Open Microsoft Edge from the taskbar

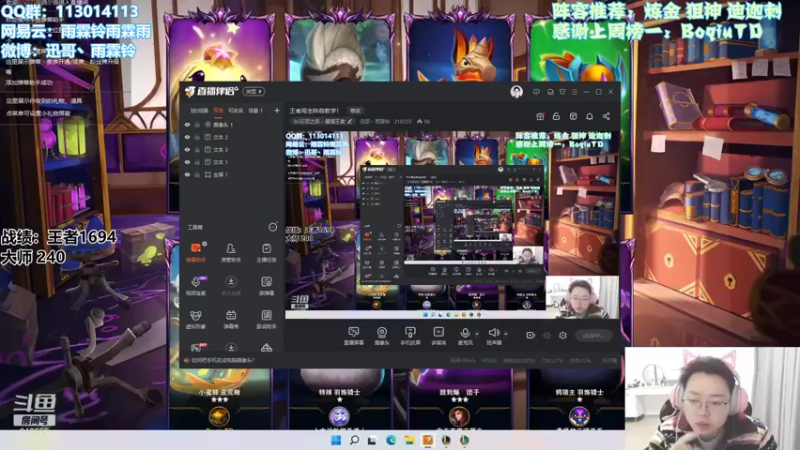coord(391,440)
